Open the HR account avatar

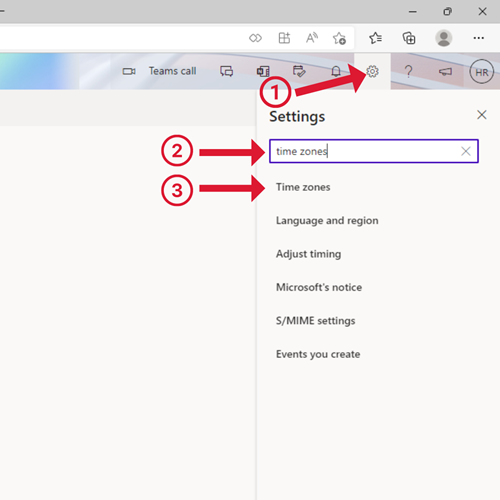[x=481, y=72]
